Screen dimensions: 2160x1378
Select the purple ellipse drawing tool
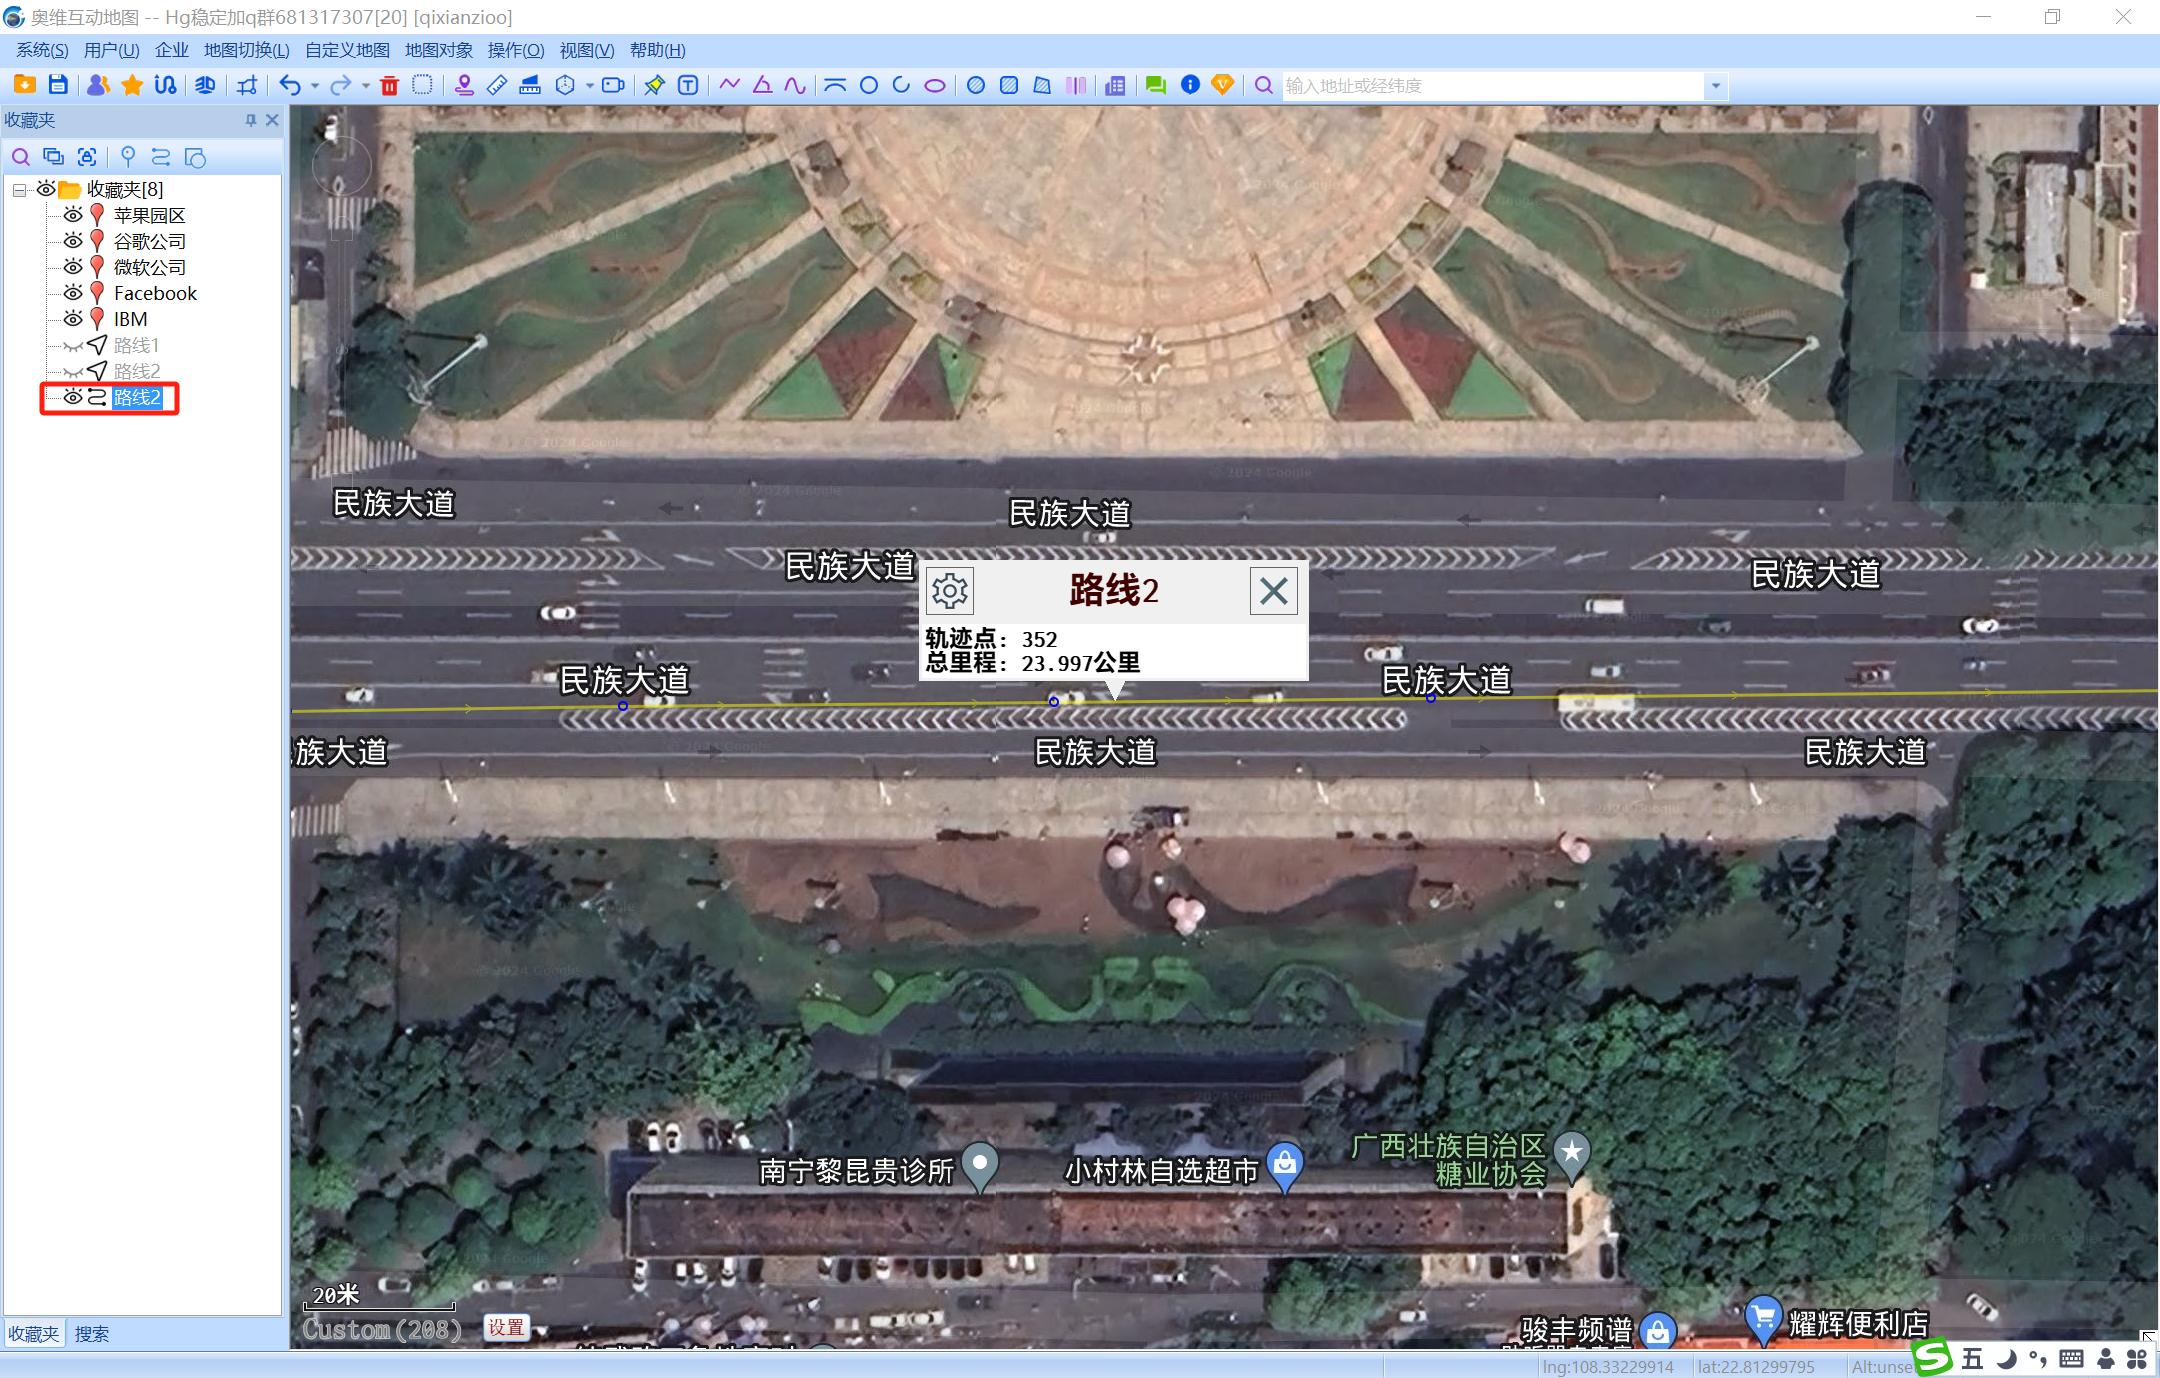click(x=935, y=85)
